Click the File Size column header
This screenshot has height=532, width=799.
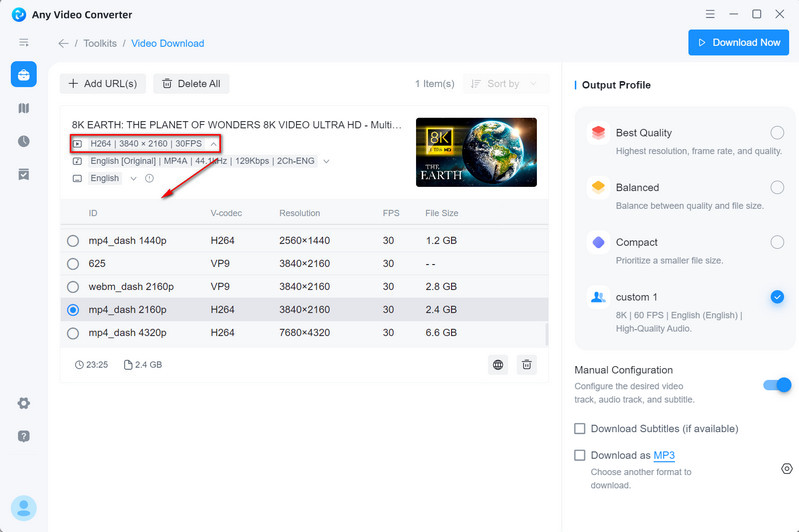pos(442,213)
